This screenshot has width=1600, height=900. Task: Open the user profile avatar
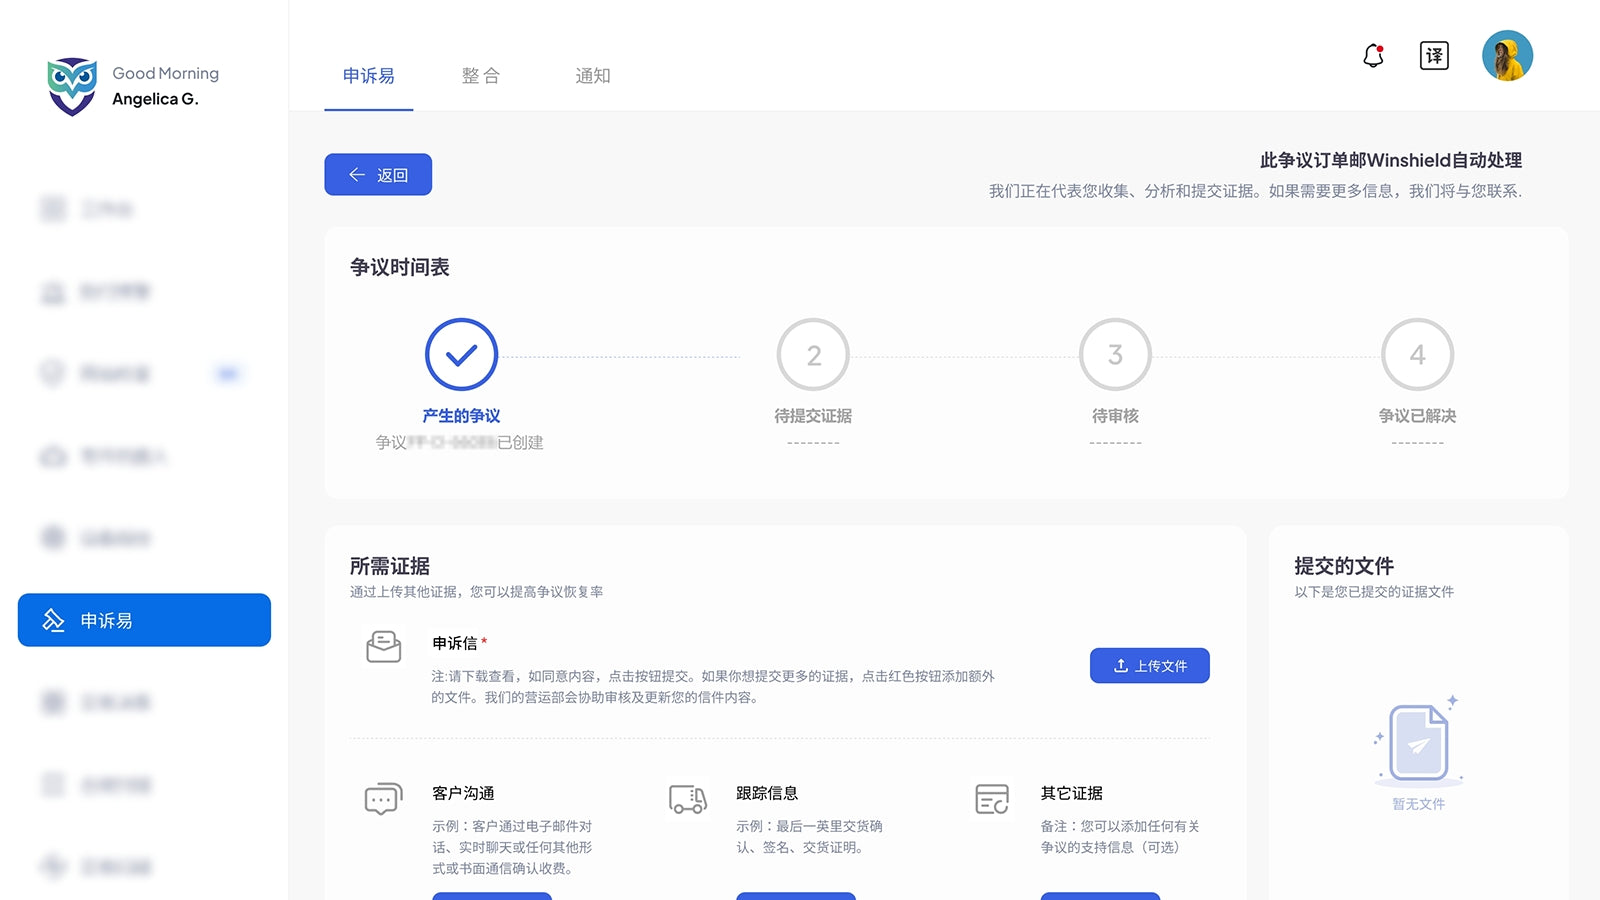(1507, 56)
